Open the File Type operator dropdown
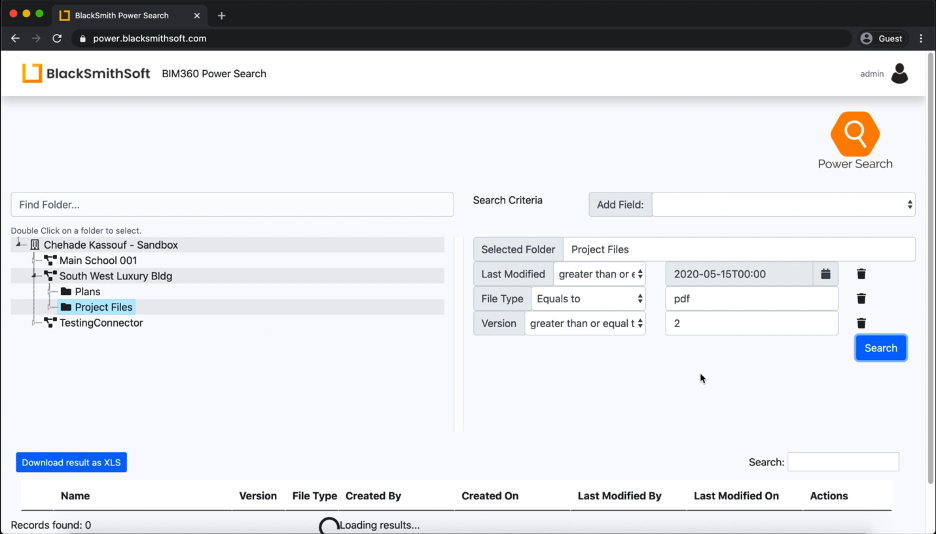Image resolution: width=936 pixels, height=534 pixels. [589, 298]
